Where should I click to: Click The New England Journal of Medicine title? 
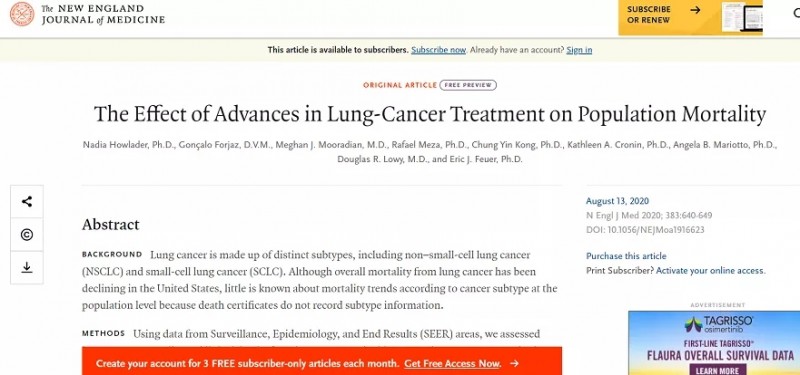click(x=103, y=14)
